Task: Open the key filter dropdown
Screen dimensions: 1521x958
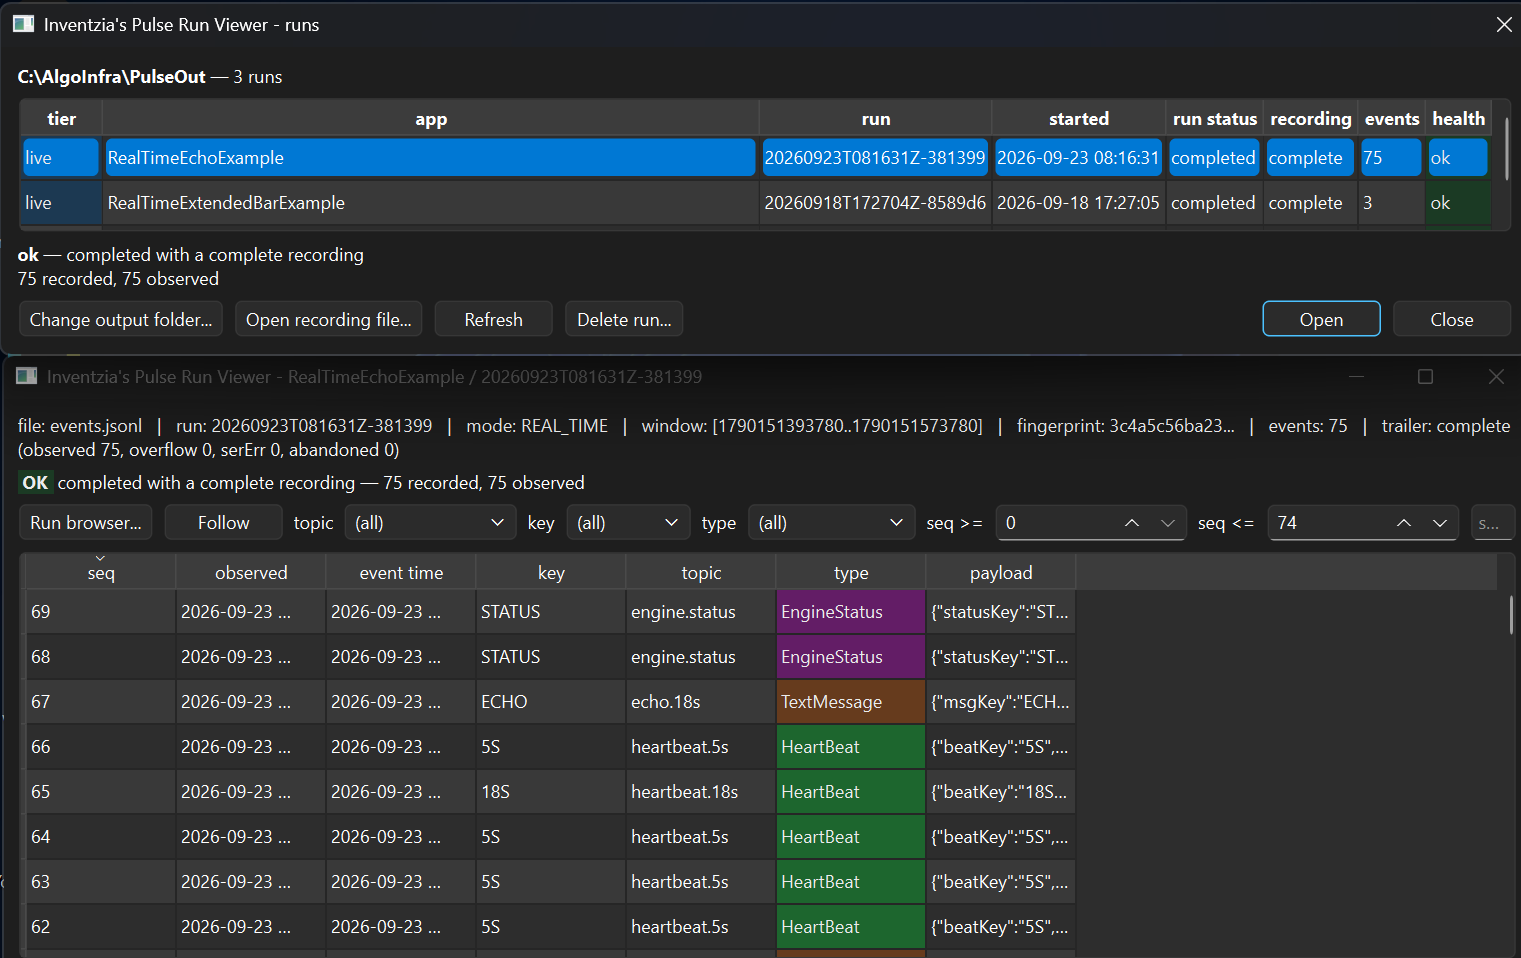Action: (x=627, y=523)
